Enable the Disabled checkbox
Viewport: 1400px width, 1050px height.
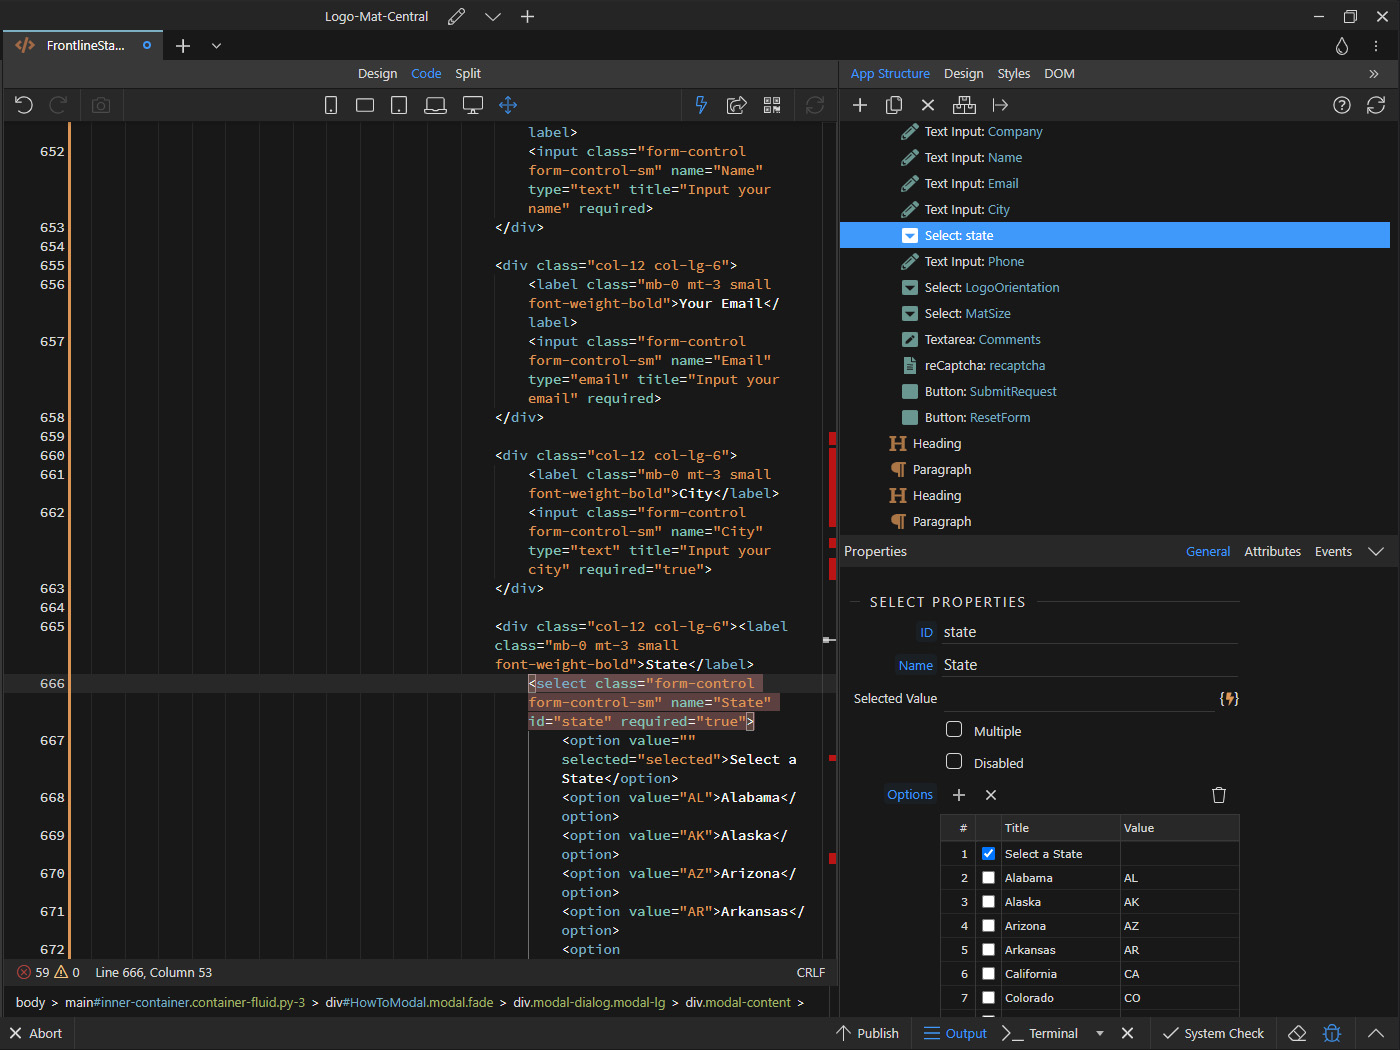954,762
